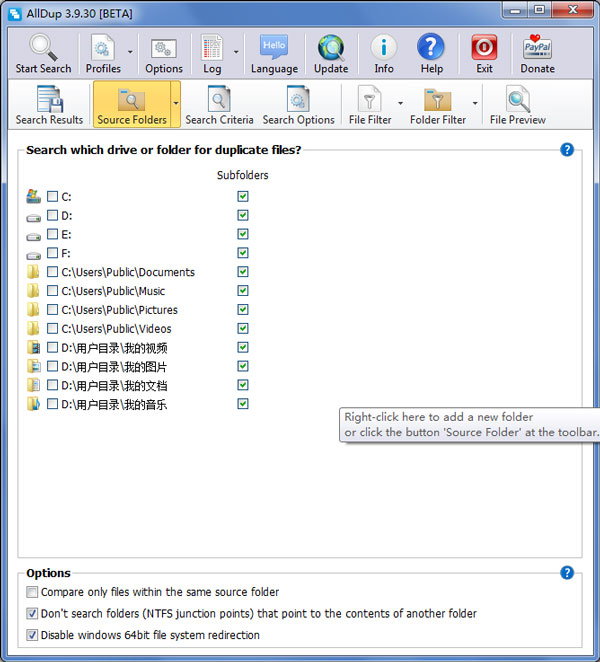Open the Folder Filter page
Screen dimensions: 600x662
(438, 105)
